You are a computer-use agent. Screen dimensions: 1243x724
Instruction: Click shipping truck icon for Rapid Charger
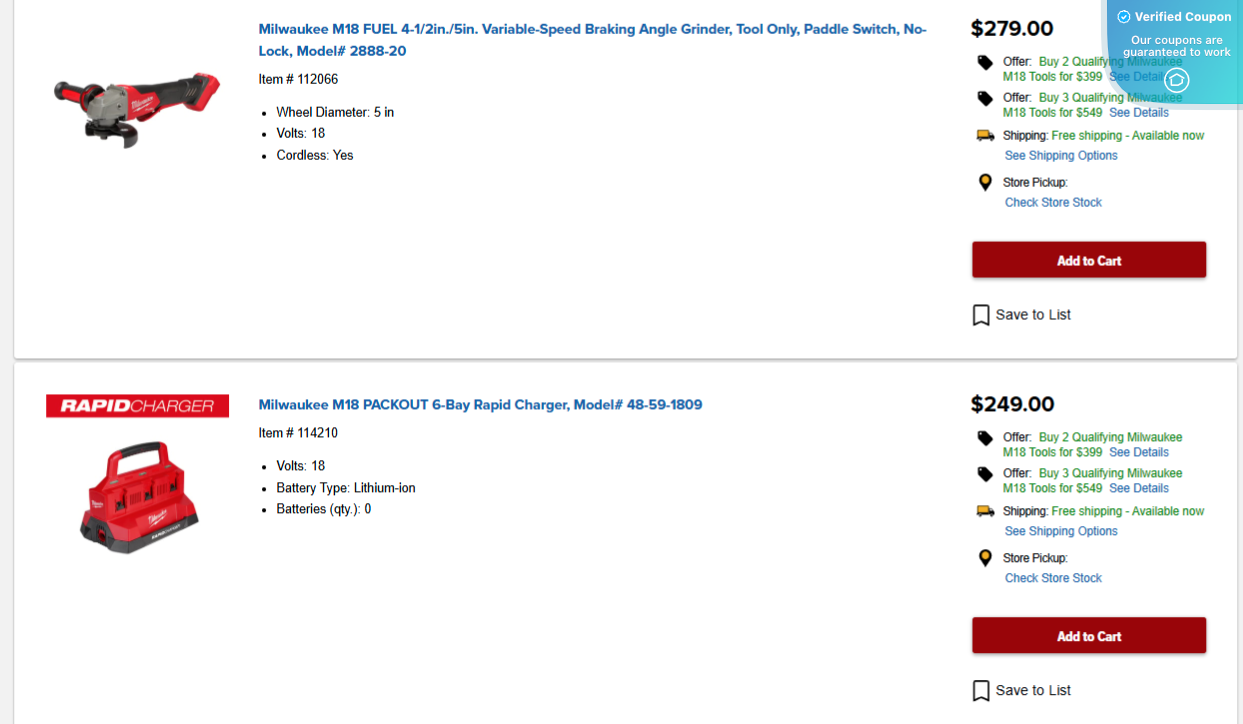tap(985, 512)
